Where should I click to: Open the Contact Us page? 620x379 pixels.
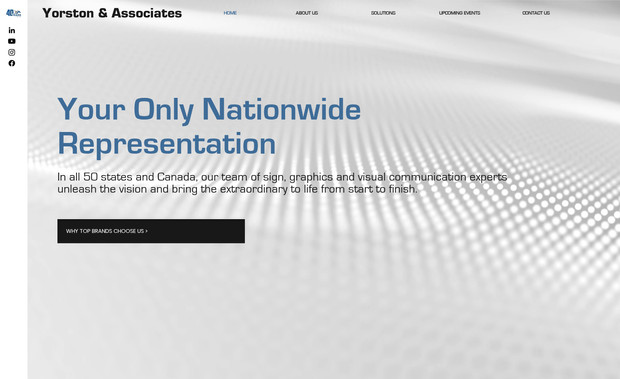tap(536, 13)
